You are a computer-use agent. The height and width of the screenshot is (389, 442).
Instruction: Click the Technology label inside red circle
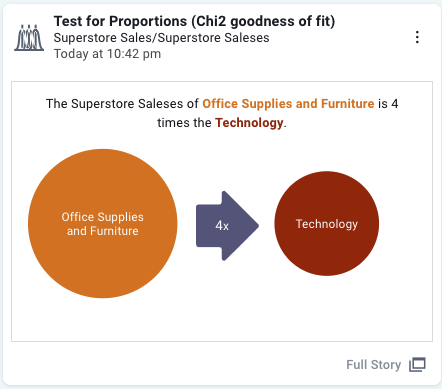tap(327, 224)
